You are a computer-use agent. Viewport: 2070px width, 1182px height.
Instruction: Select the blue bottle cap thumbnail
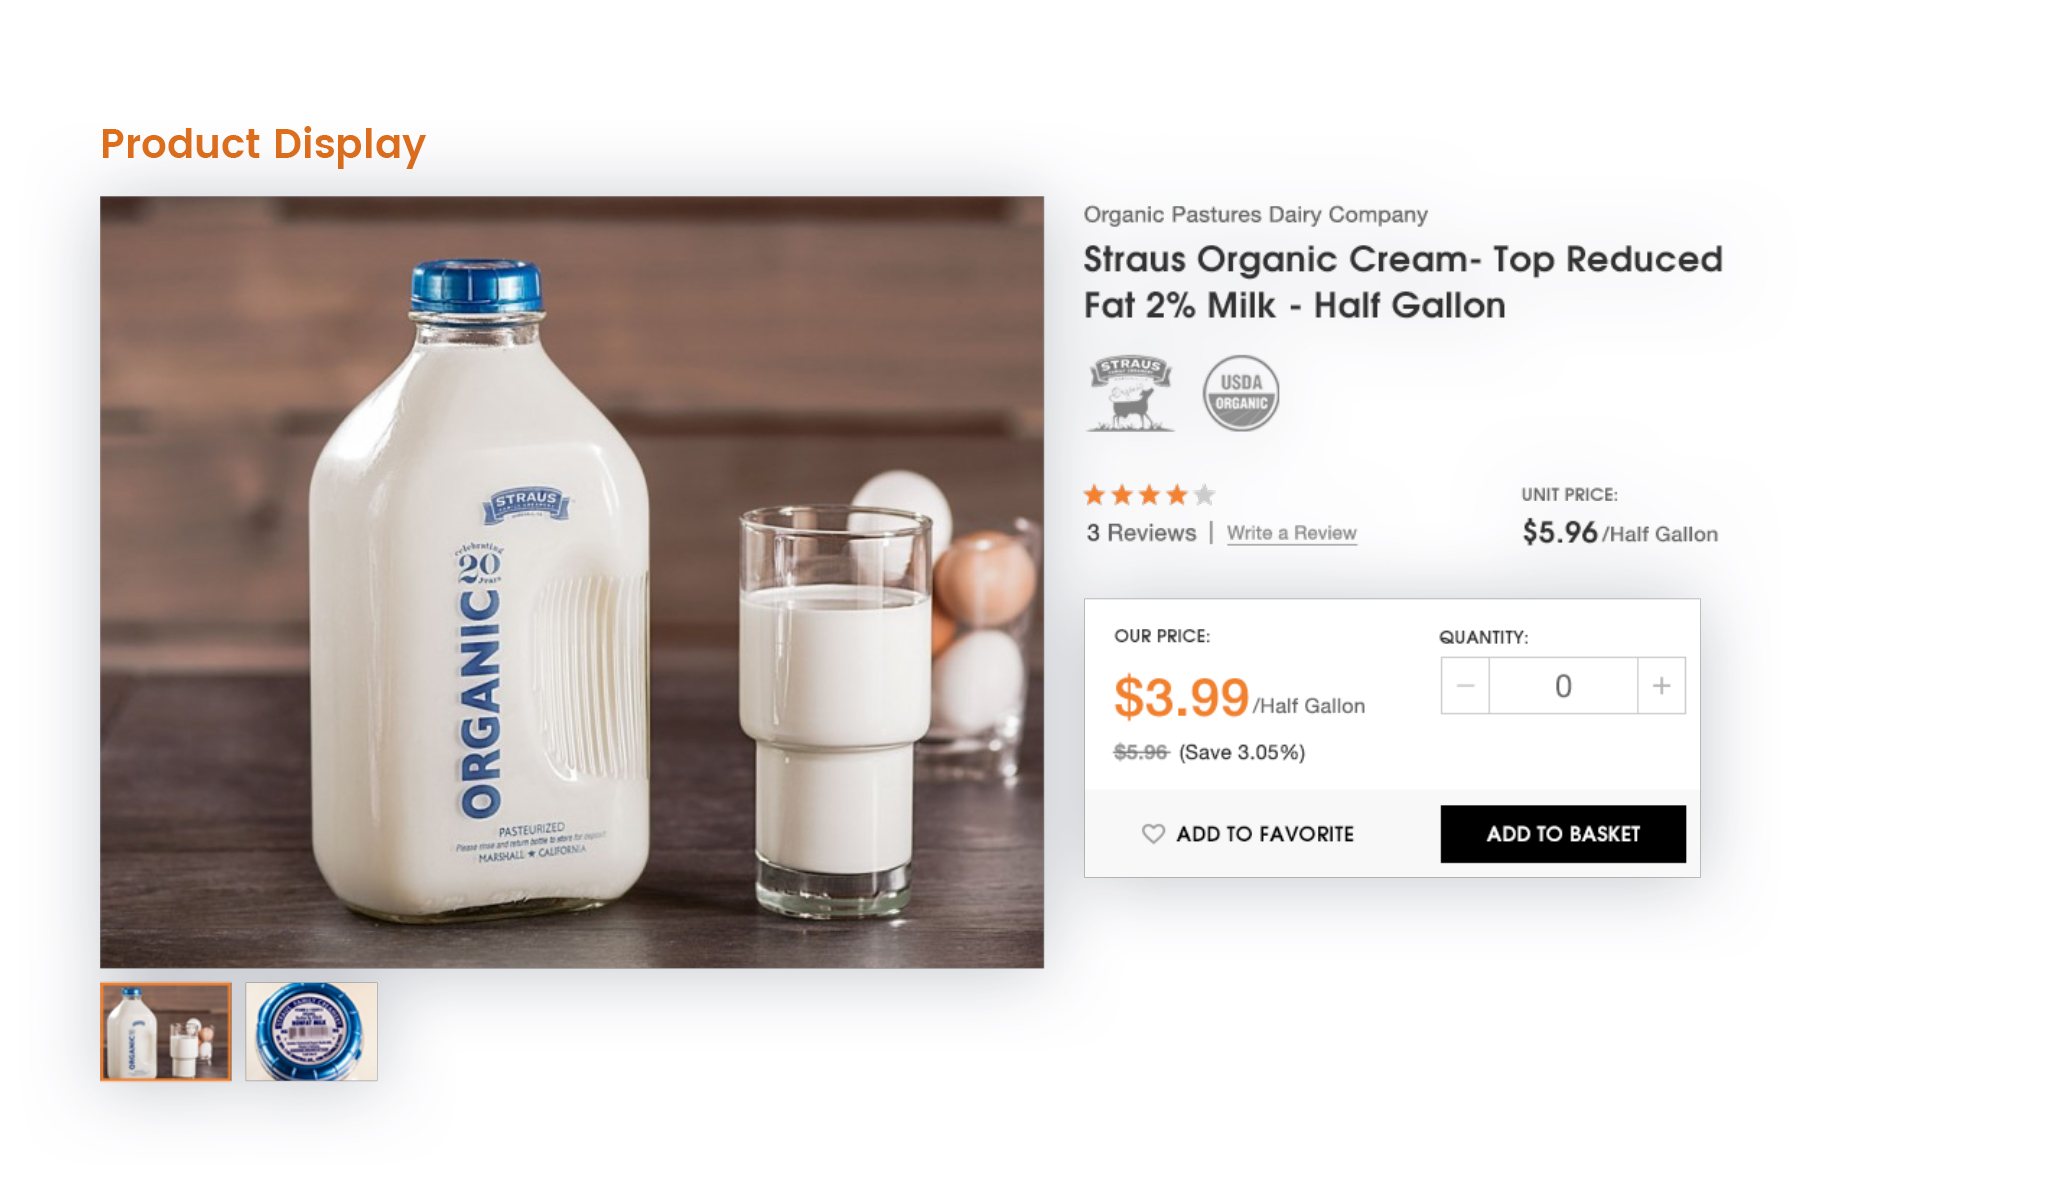[x=312, y=1031]
